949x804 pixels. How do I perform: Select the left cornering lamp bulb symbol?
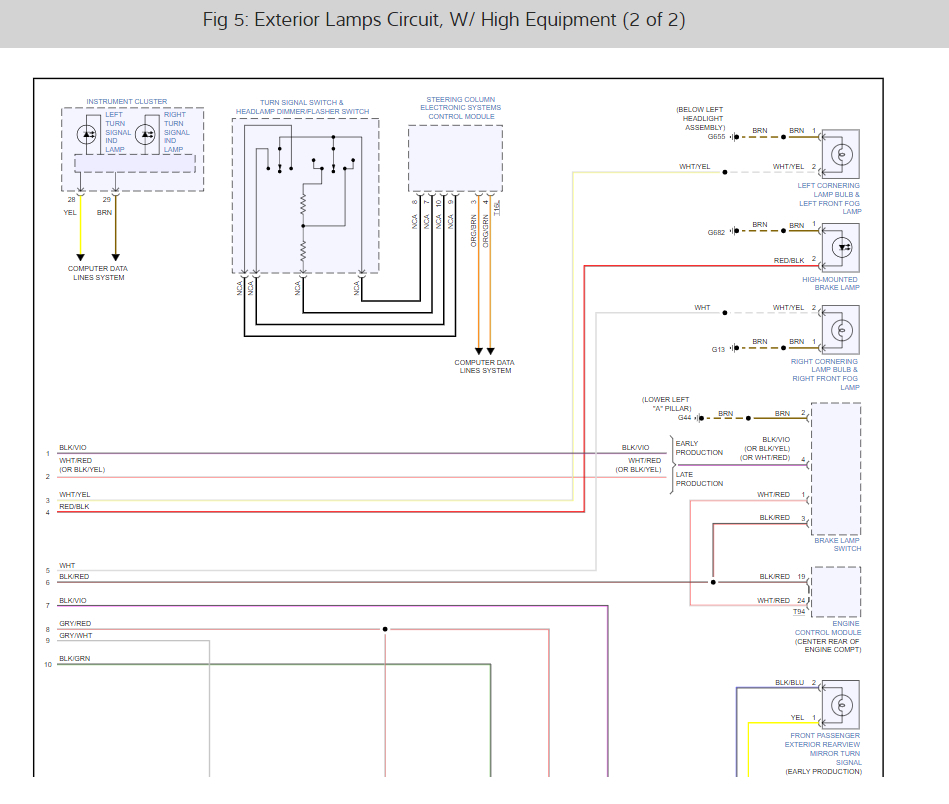[841, 154]
